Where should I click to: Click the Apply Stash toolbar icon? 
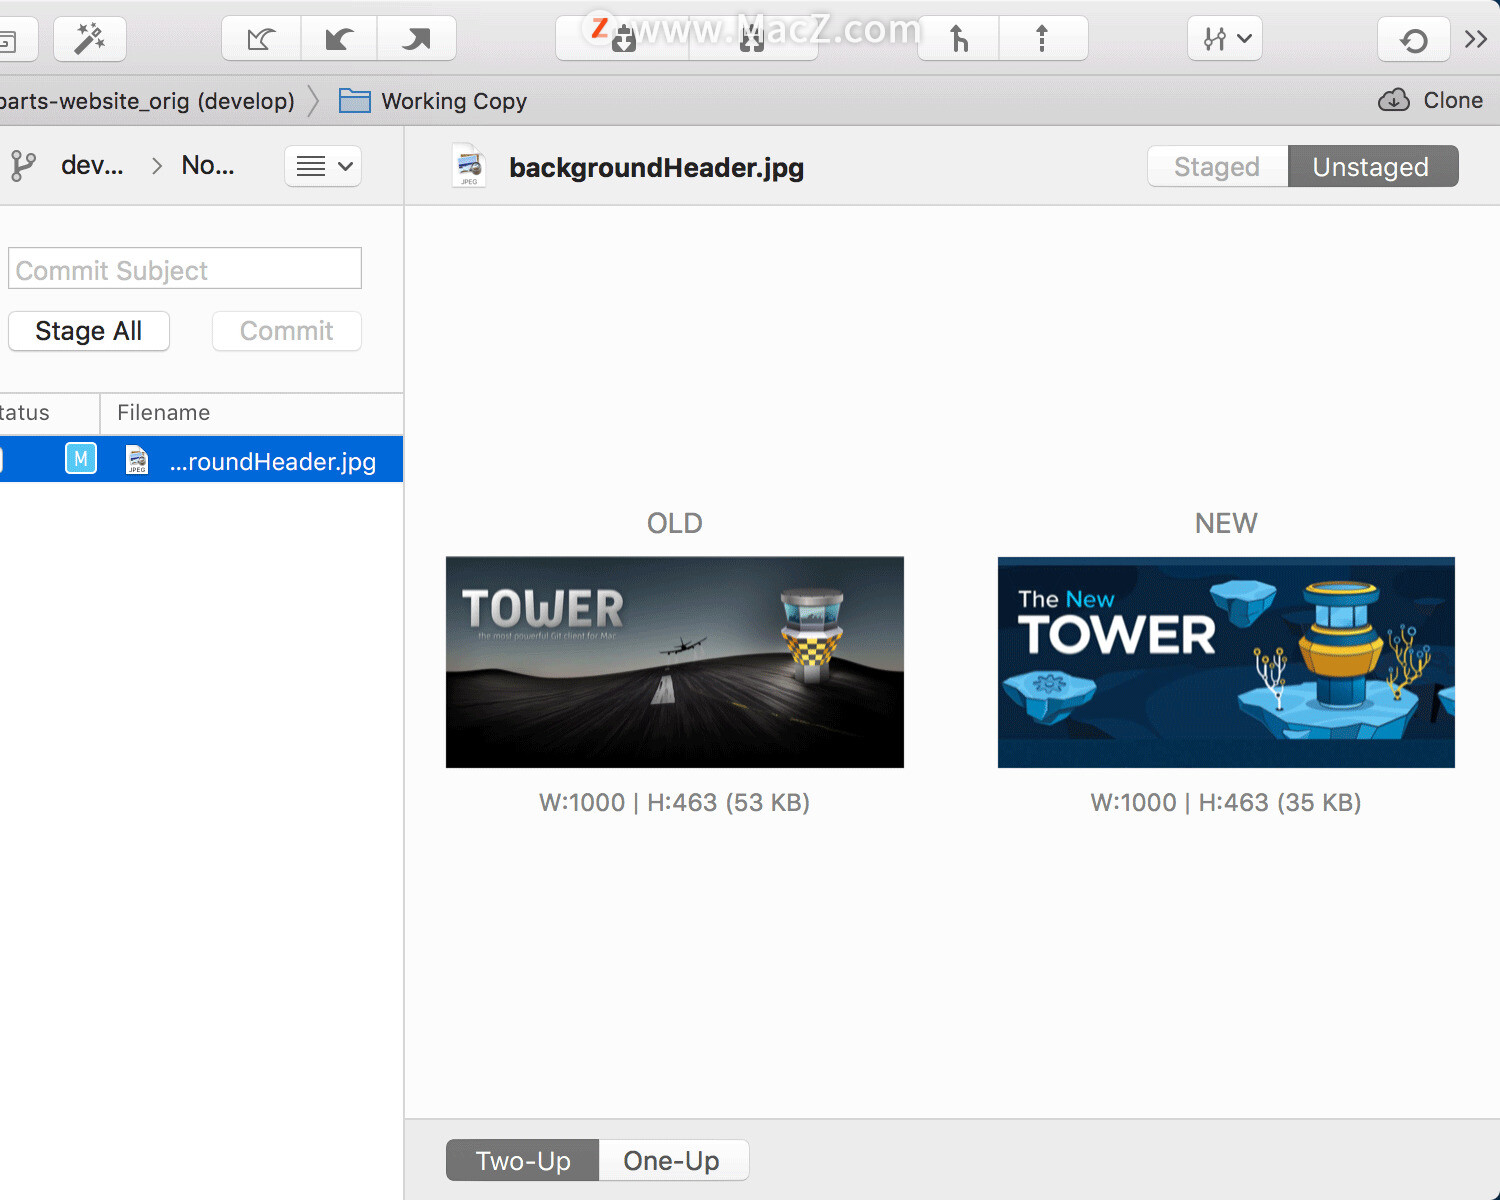pyautogui.click(x=752, y=39)
